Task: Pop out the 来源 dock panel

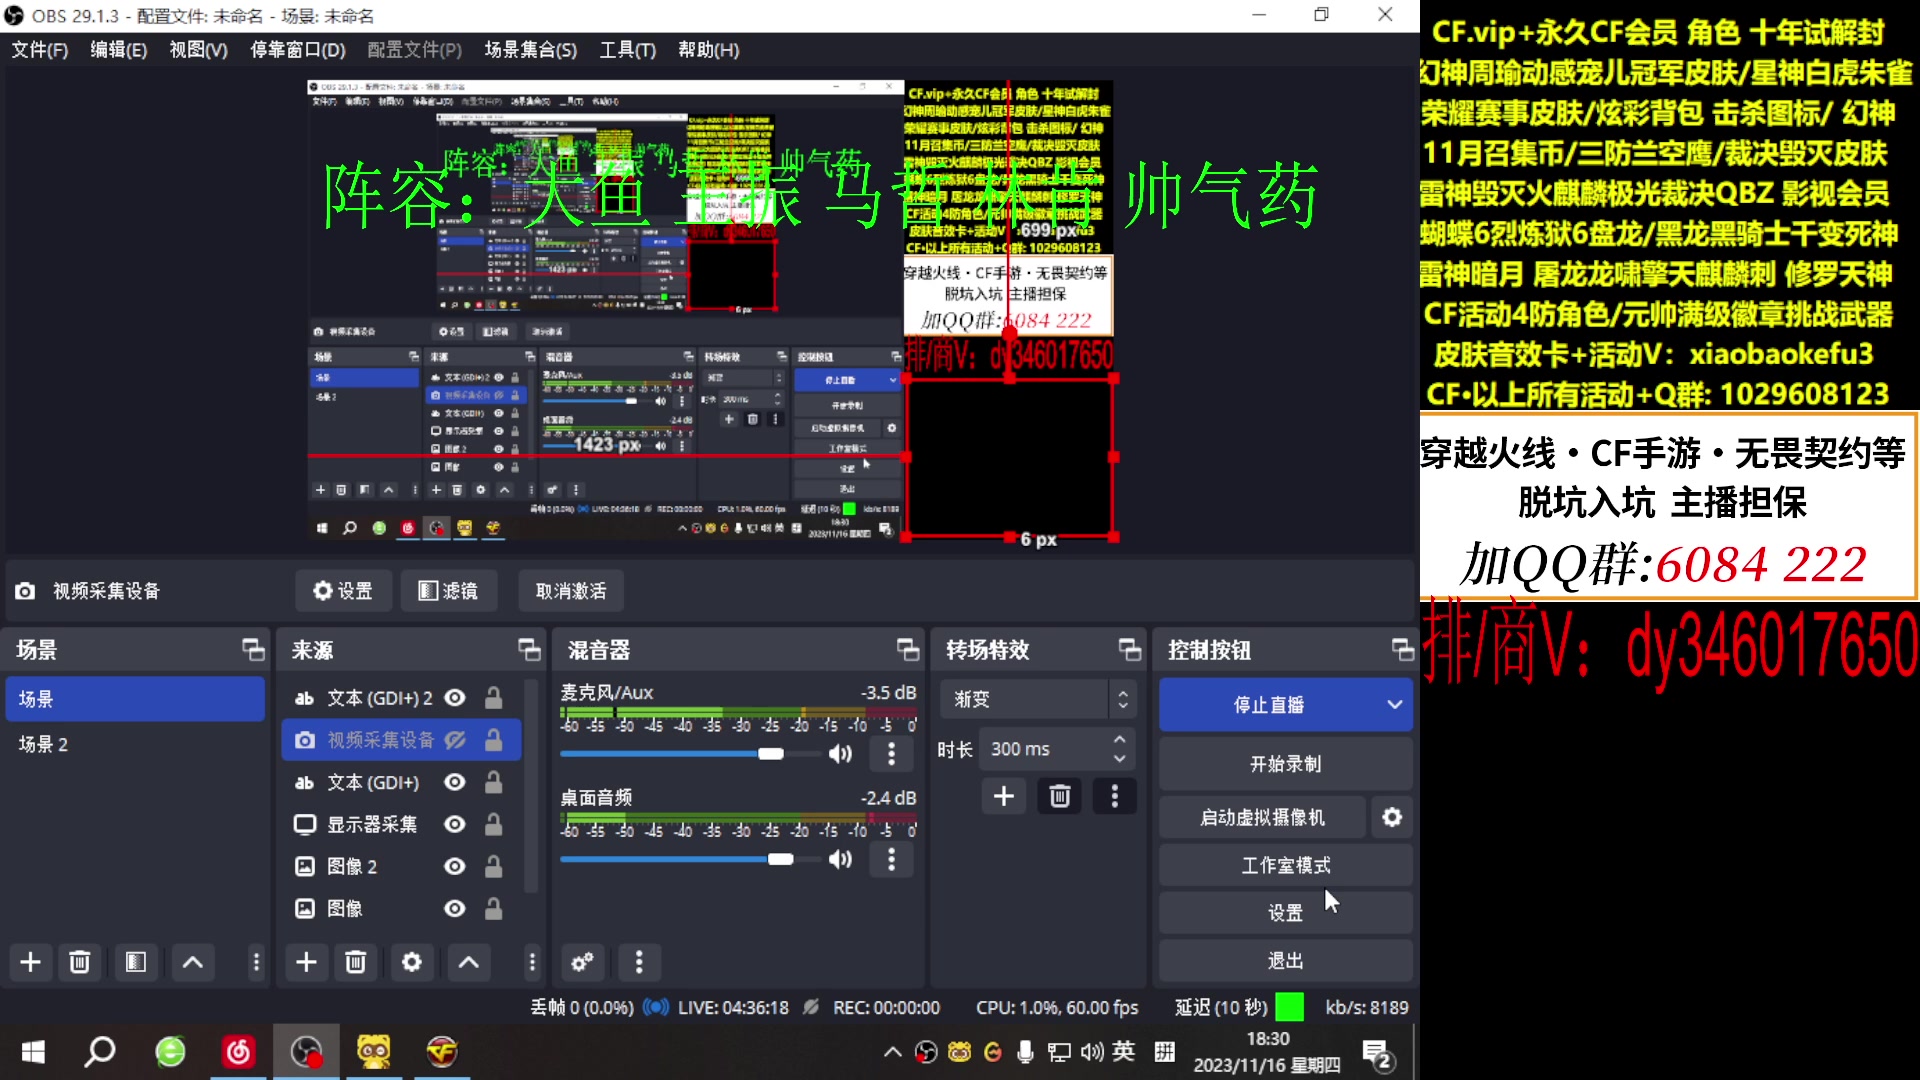Action: [x=529, y=650]
